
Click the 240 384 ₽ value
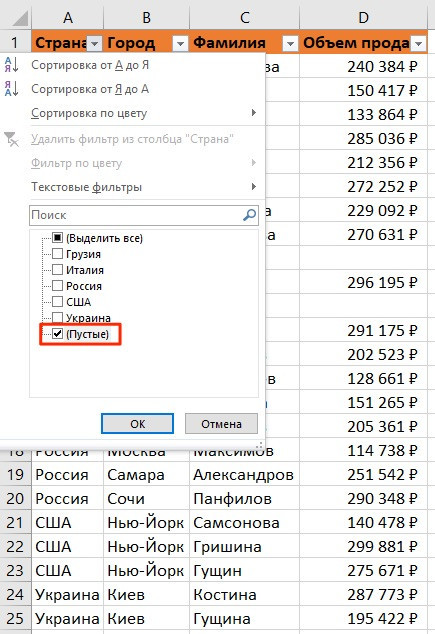tap(382, 66)
